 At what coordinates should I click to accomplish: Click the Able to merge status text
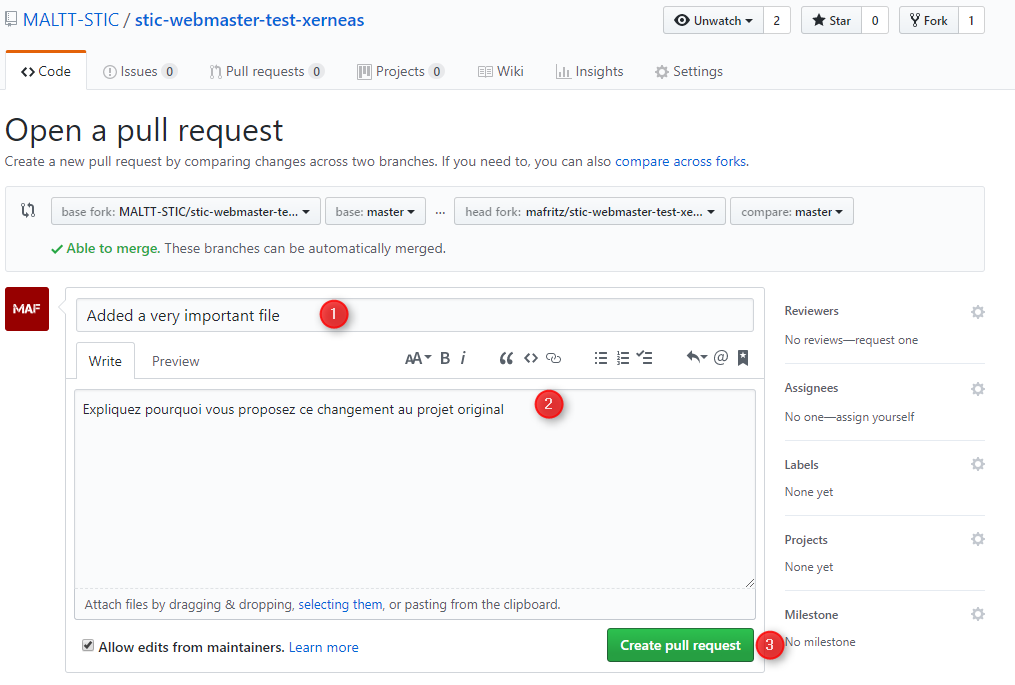tap(113, 249)
